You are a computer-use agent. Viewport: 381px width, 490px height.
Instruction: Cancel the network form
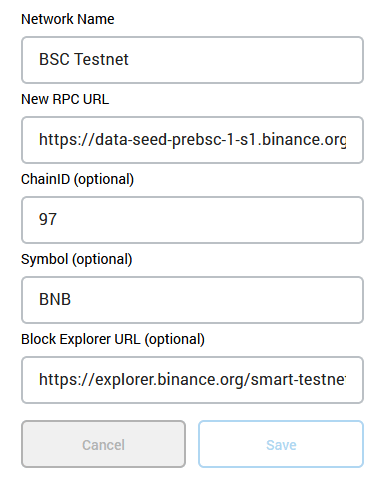pos(103,444)
